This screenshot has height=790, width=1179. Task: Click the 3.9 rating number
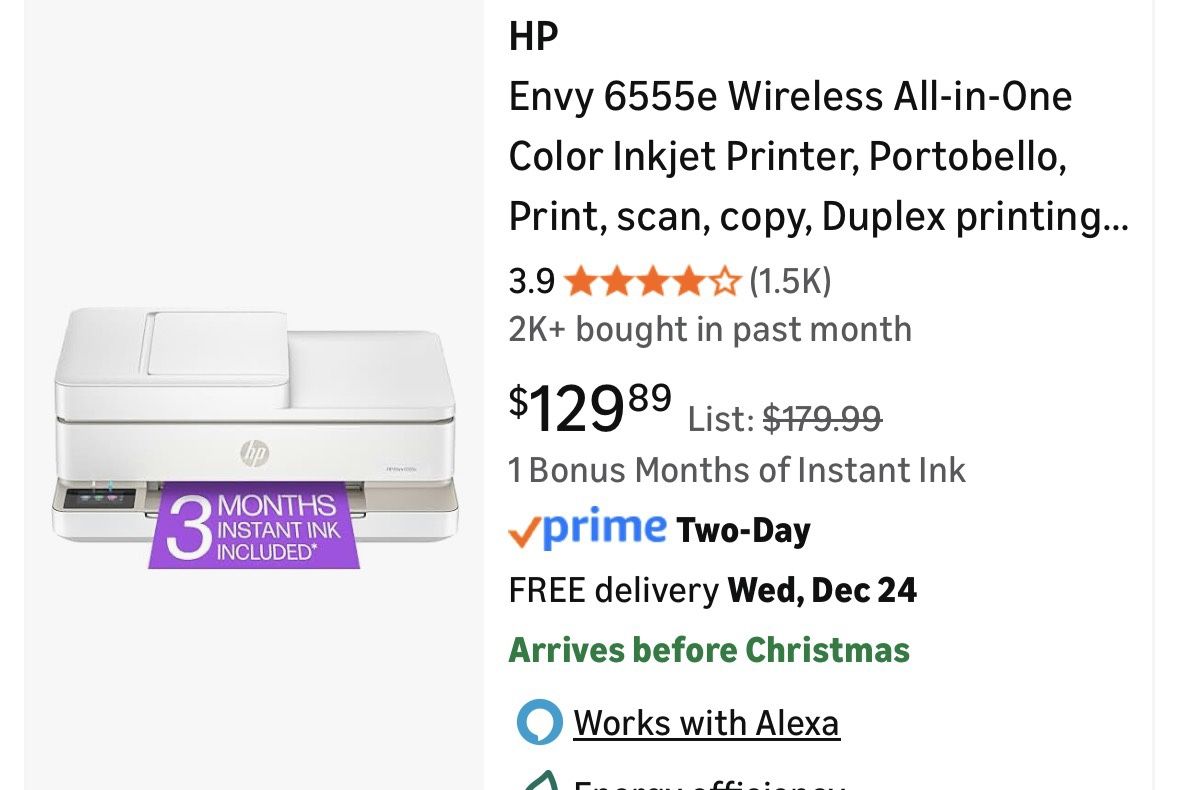point(531,282)
